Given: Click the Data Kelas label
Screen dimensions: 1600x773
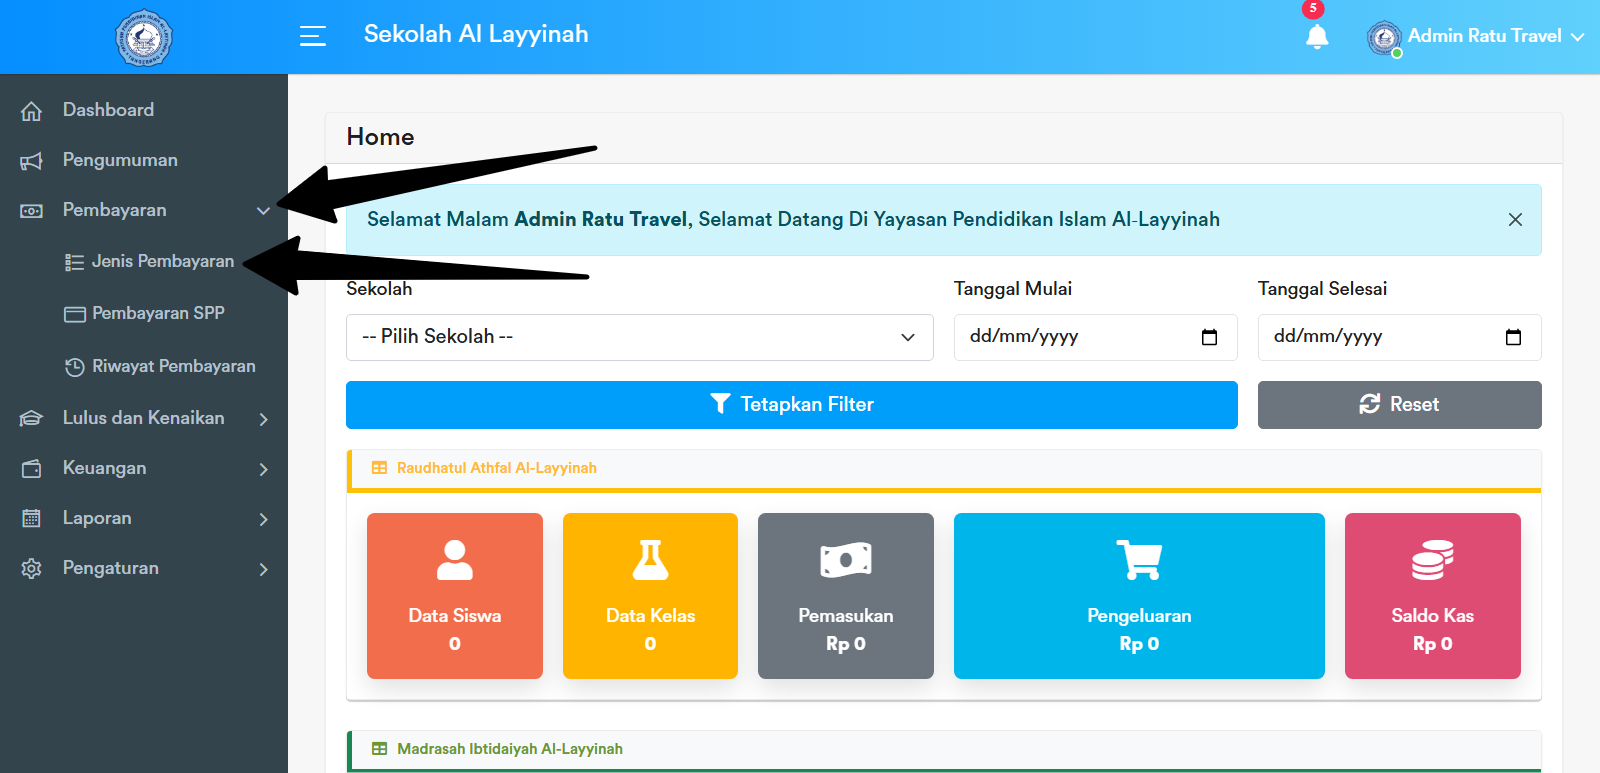Looking at the screenshot, I should (x=651, y=616).
